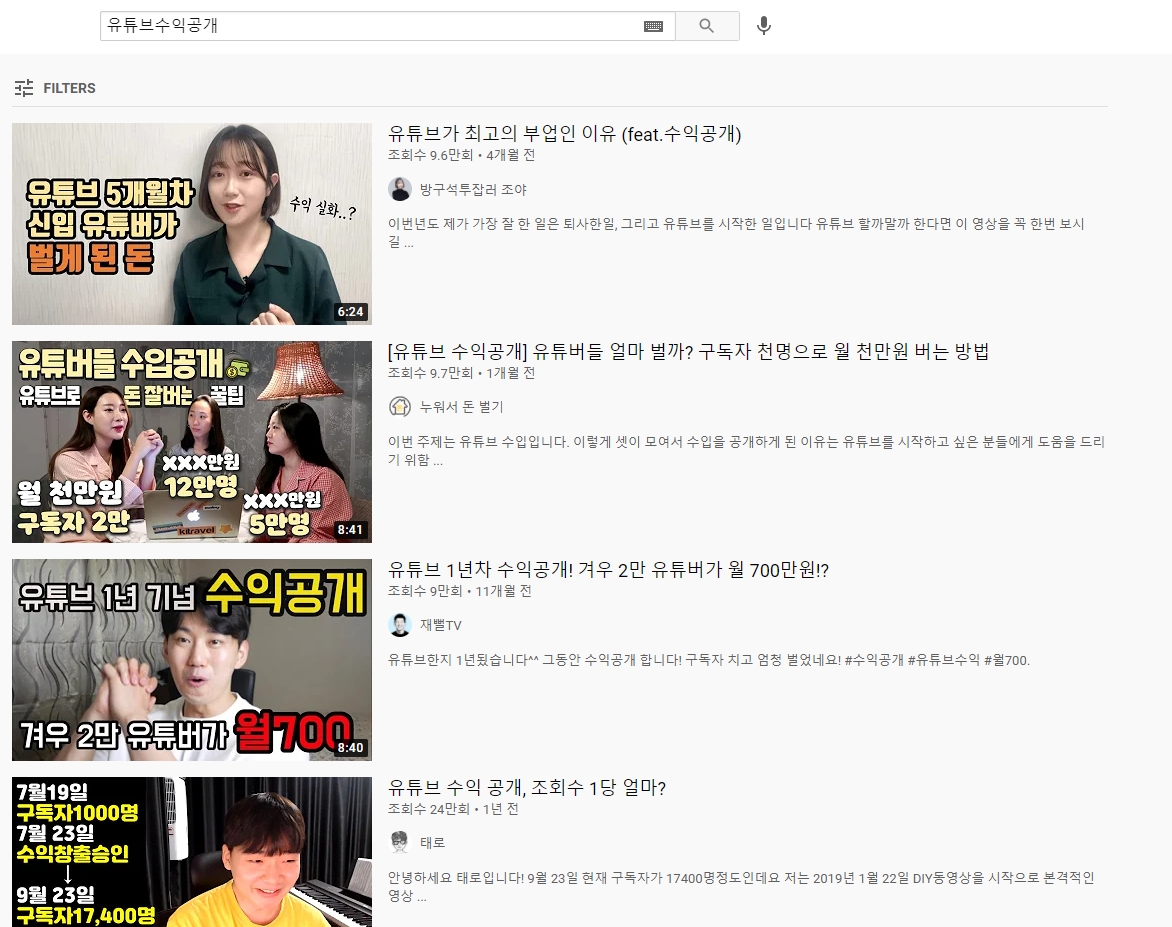Click the search magnifier button
The image size is (1172, 927).
(x=707, y=26)
